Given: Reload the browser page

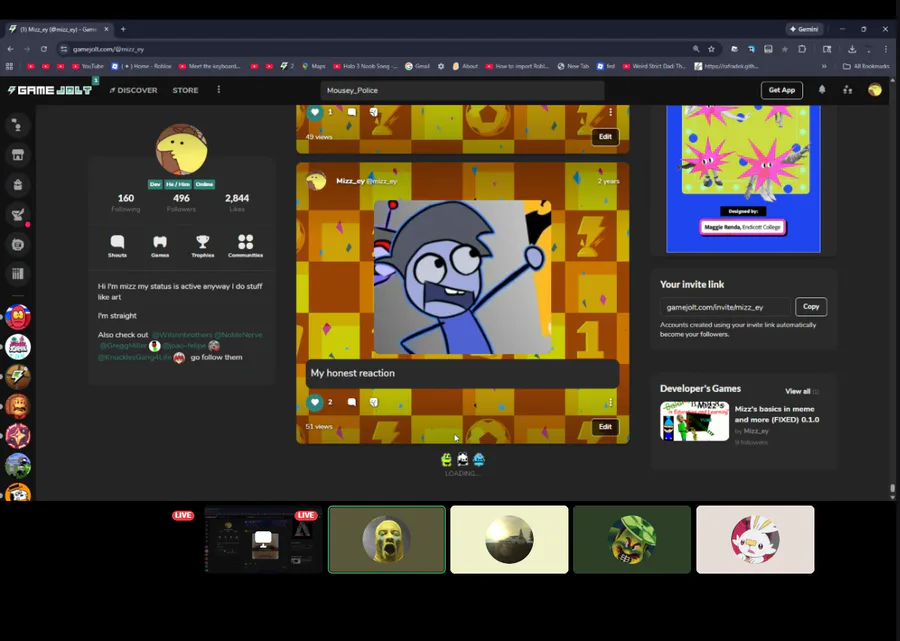Looking at the screenshot, I should (x=44, y=49).
